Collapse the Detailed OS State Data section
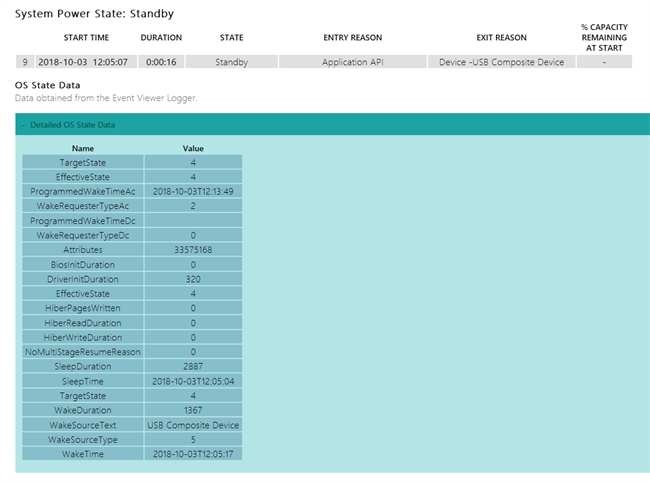 (x=72, y=125)
